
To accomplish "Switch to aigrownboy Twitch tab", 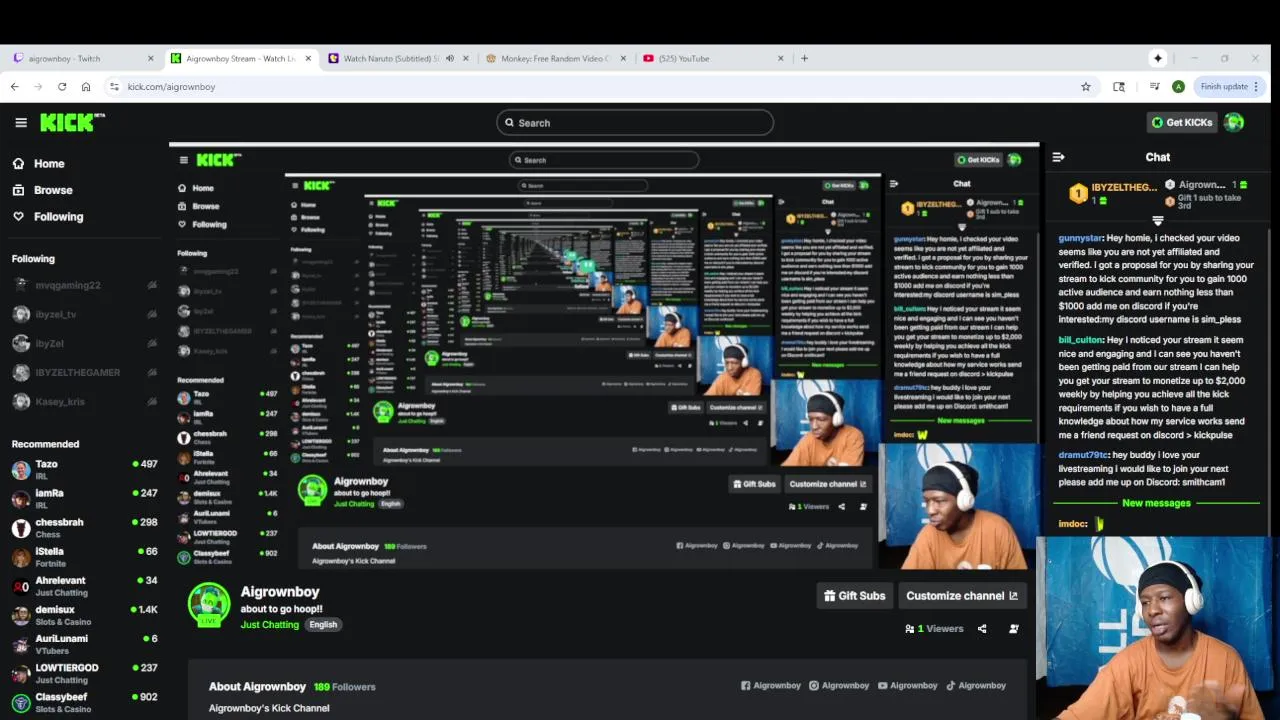I will 83,58.
